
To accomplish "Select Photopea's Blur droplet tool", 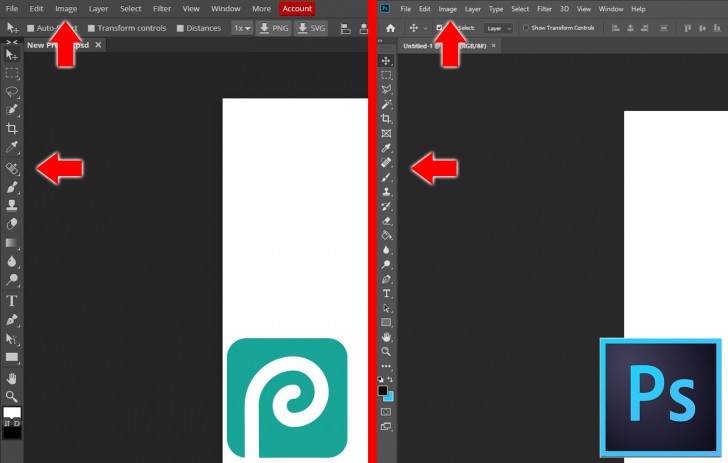I will click(x=12, y=261).
